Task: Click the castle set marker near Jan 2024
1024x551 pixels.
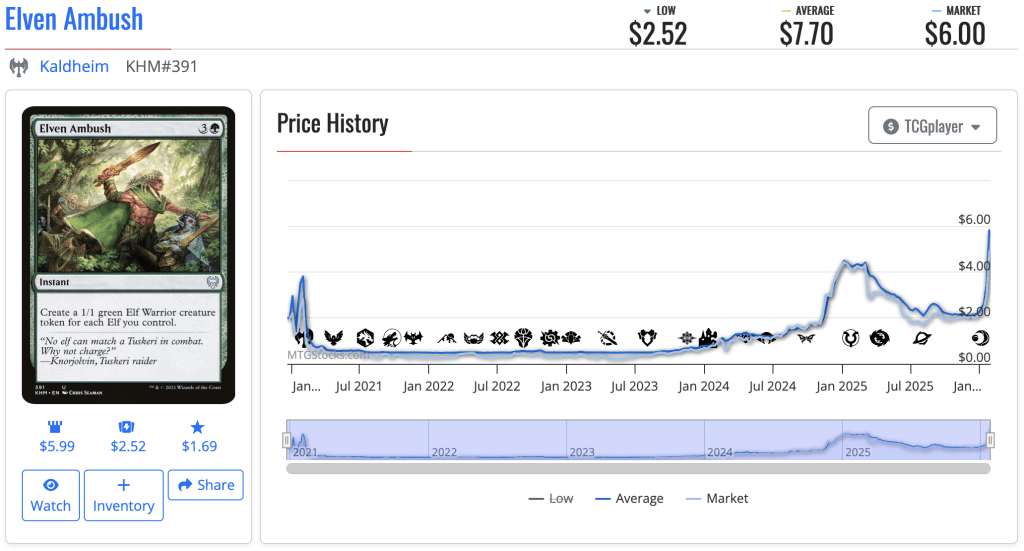Action: (x=709, y=338)
